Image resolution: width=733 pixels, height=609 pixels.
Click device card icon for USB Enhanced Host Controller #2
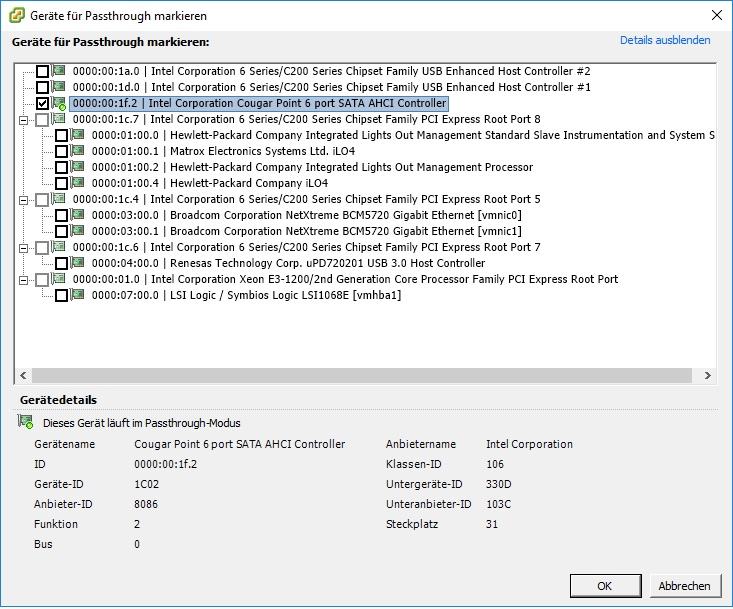click(x=60, y=71)
